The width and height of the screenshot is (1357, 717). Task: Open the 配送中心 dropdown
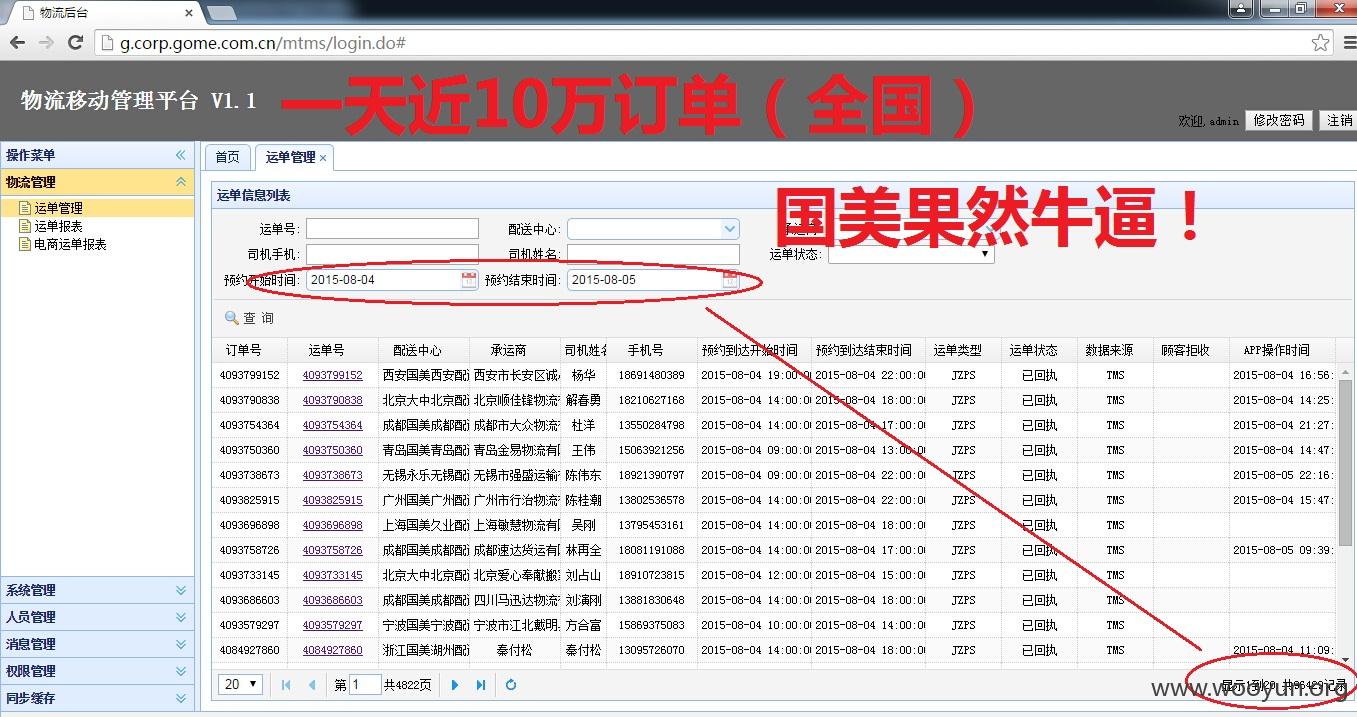click(x=730, y=229)
